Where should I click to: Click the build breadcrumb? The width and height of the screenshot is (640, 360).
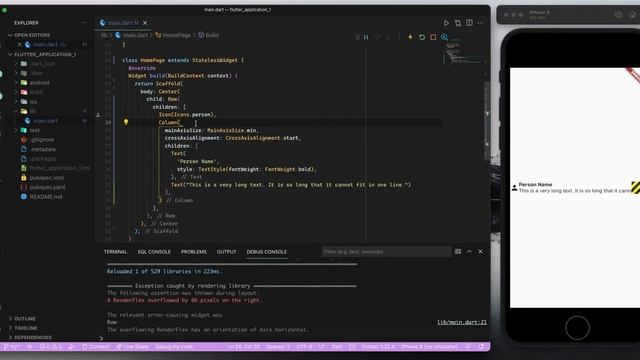click(x=209, y=35)
